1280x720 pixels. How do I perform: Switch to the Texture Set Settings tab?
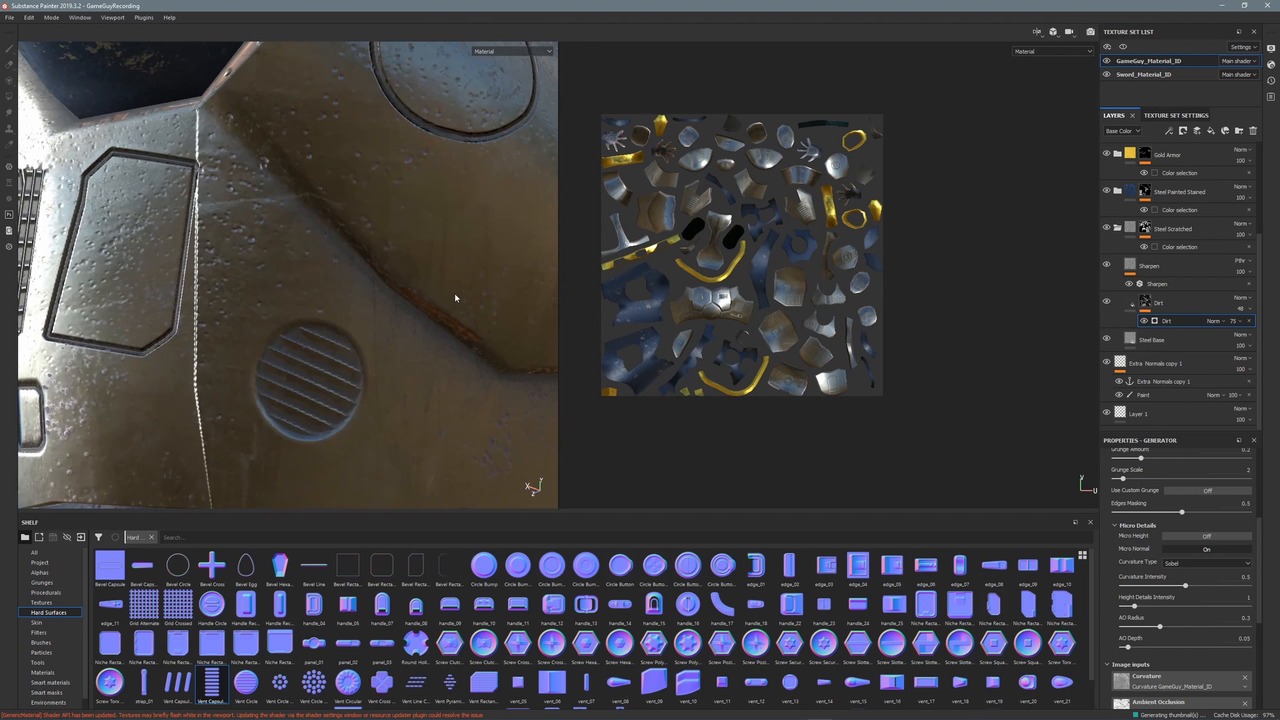(x=1176, y=115)
